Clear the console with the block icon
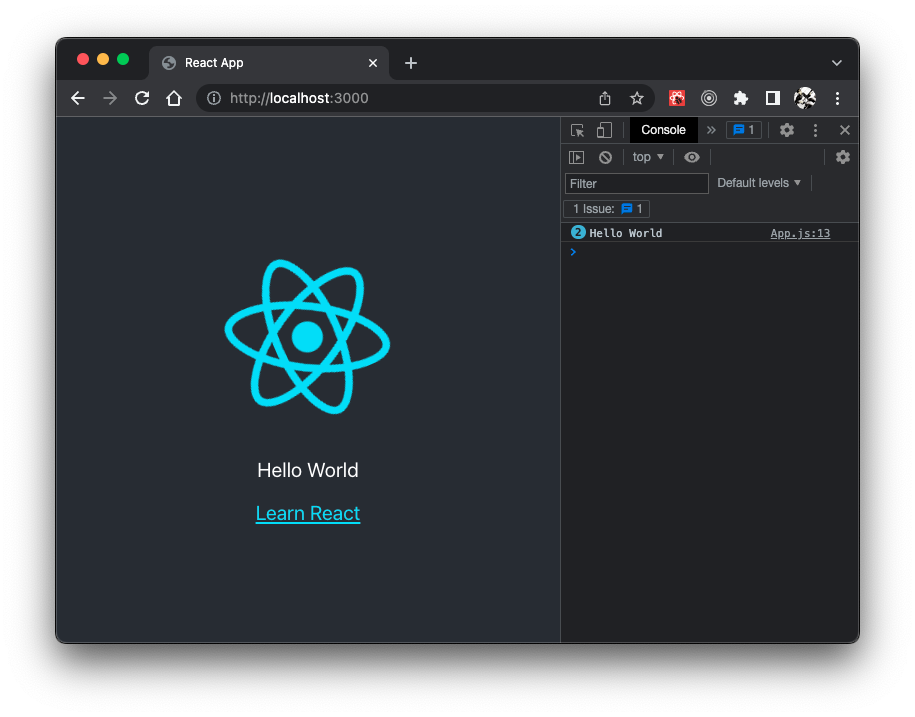This screenshot has height=717, width=915. click(x=605, y=157)
